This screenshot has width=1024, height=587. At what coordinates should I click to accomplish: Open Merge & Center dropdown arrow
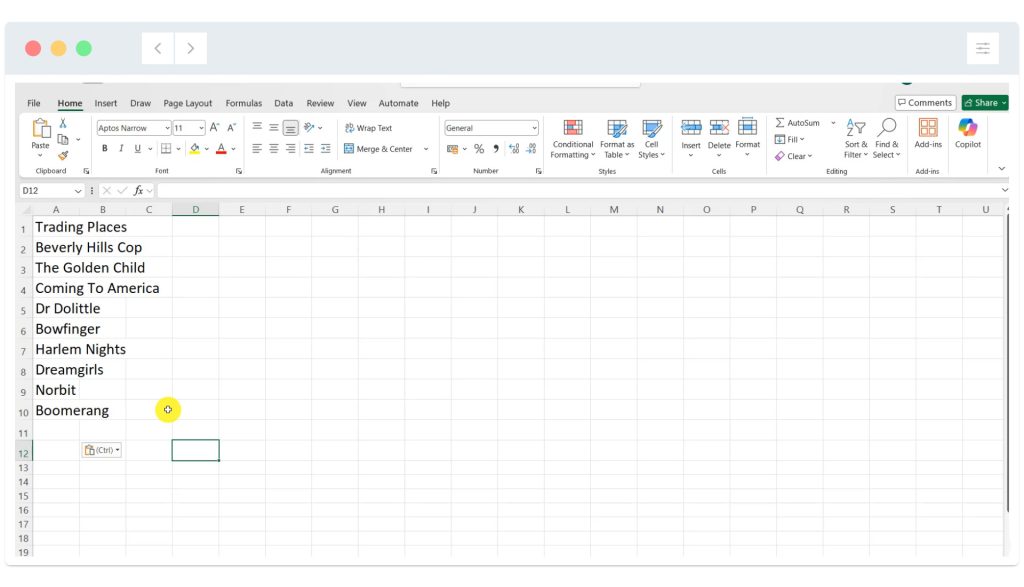pyautogui.click(x=426, y=149)
